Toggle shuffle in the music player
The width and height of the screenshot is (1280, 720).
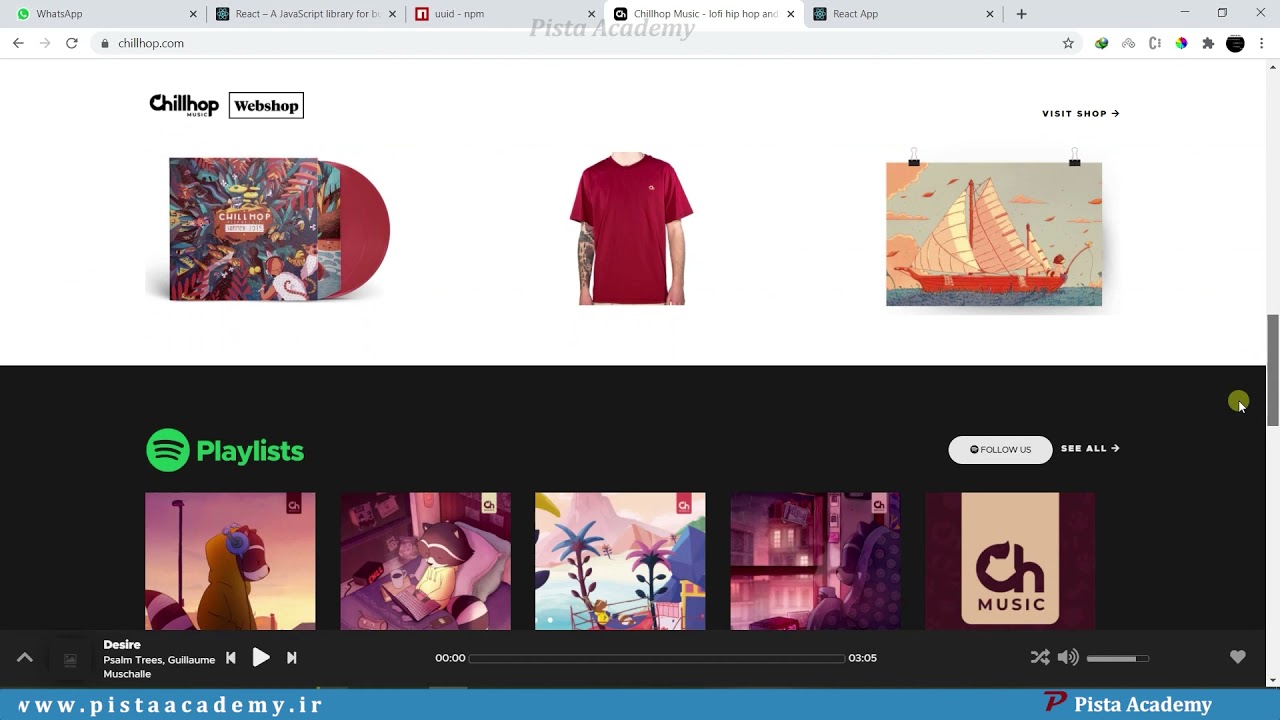[1040, 657]
